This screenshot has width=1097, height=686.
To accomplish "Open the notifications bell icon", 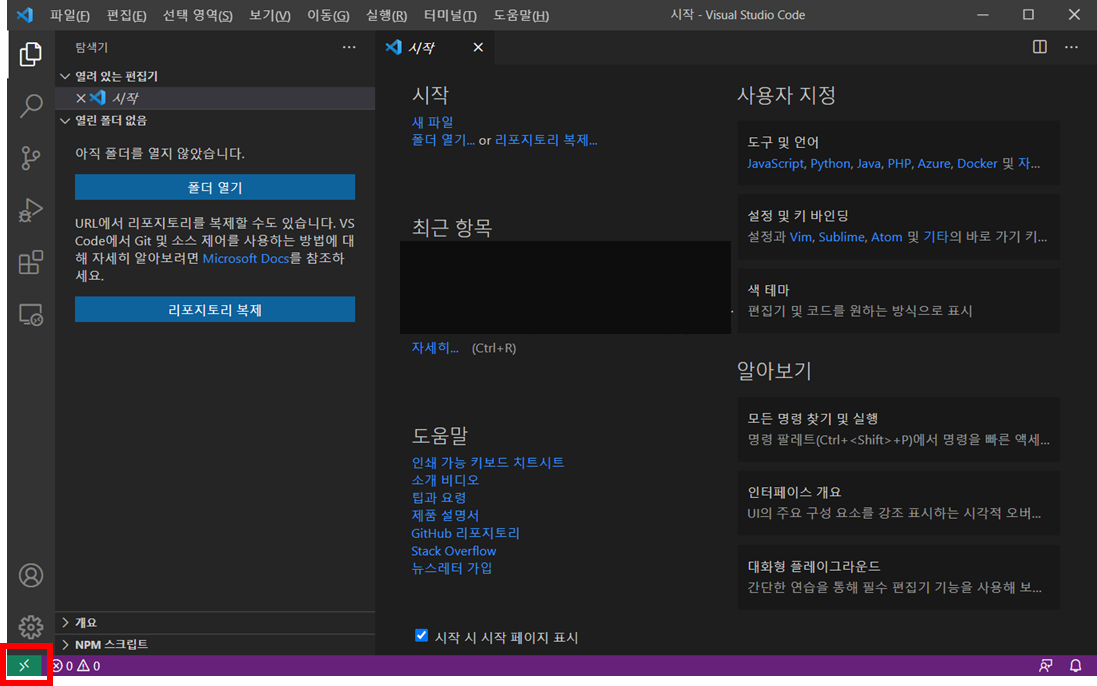I will click(x=1075, y=666).
